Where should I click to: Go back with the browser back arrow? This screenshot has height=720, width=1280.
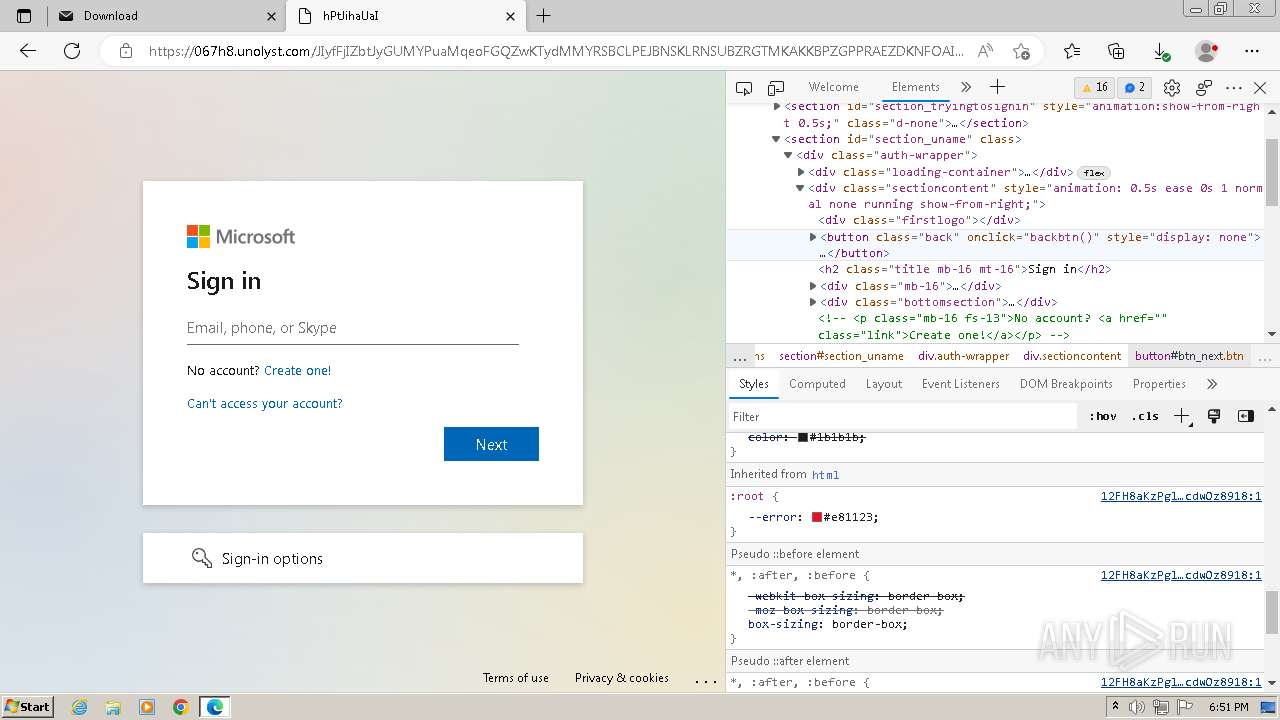tap(28, 51)
